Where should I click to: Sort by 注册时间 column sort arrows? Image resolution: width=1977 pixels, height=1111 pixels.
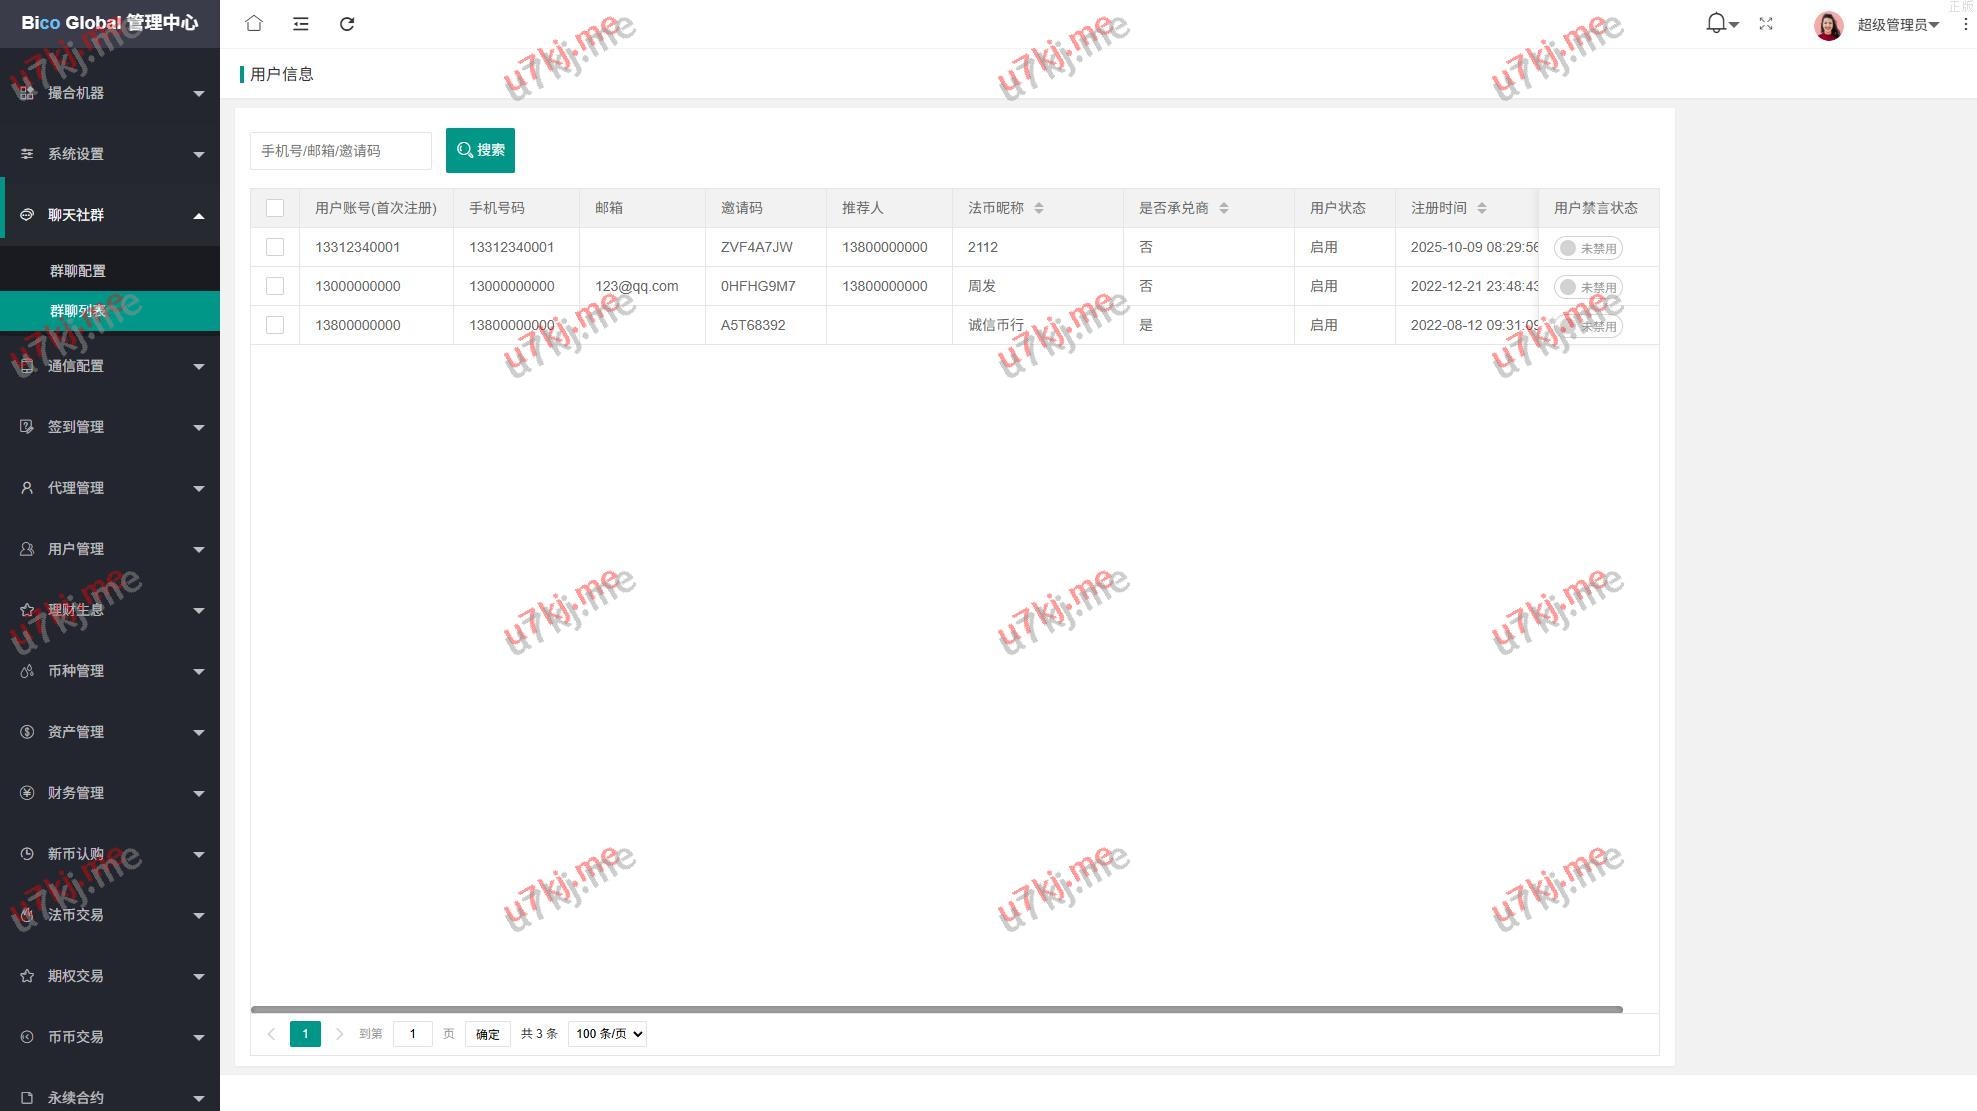[x=1482, y=208]
